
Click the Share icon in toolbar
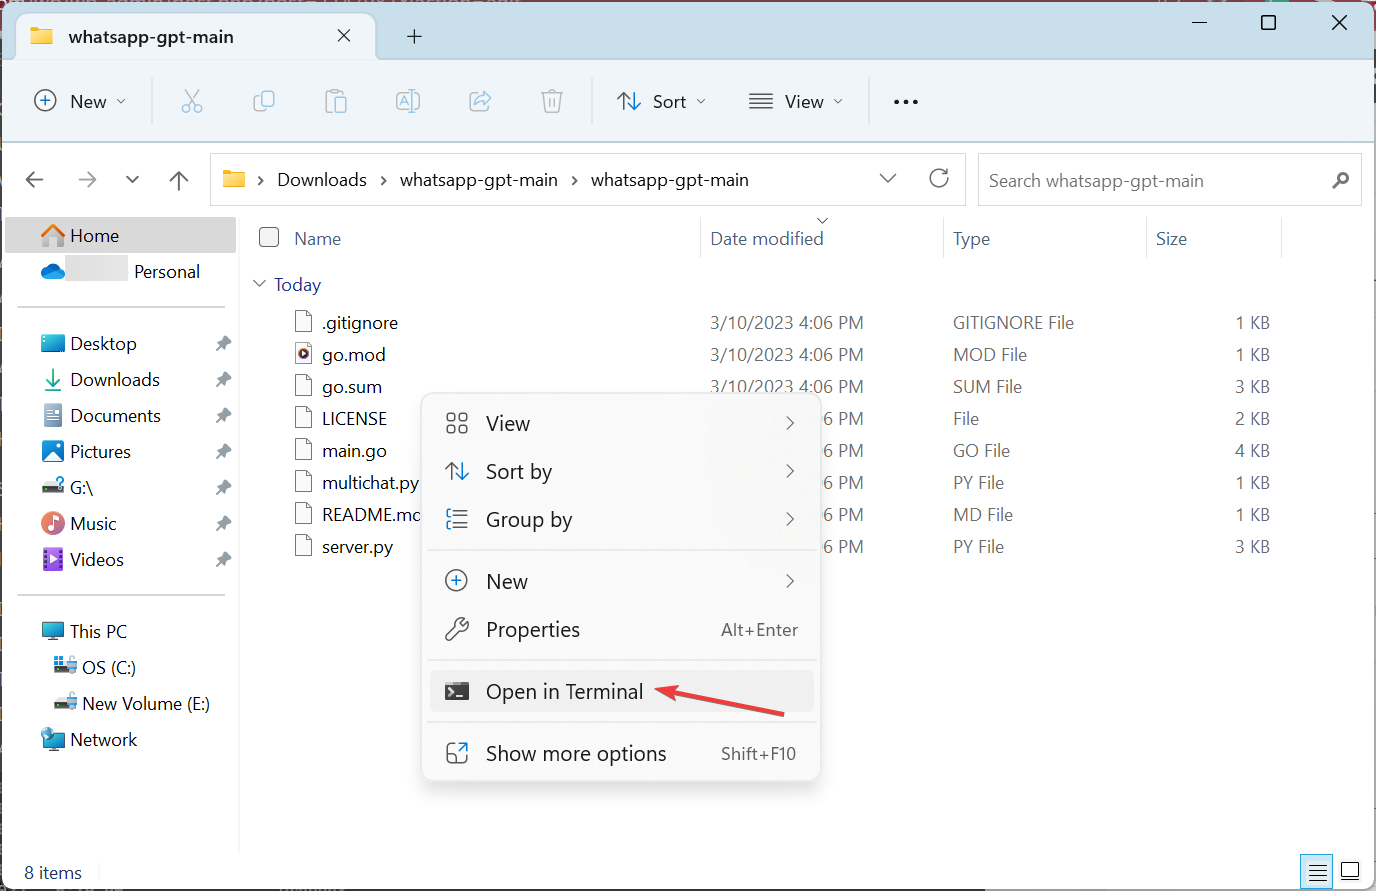[480, 101]
